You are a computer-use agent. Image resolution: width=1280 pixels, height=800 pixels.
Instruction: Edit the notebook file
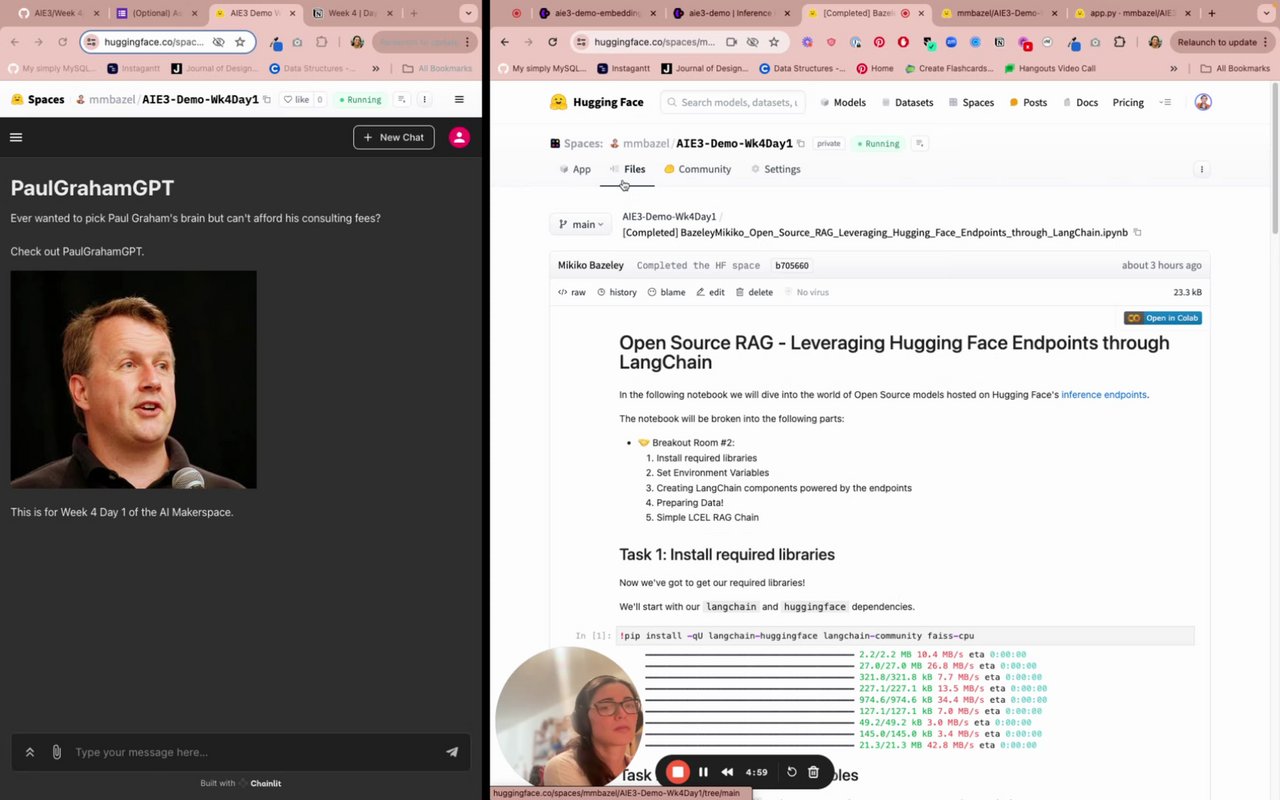pyautogui.click(x=710, y=292)
